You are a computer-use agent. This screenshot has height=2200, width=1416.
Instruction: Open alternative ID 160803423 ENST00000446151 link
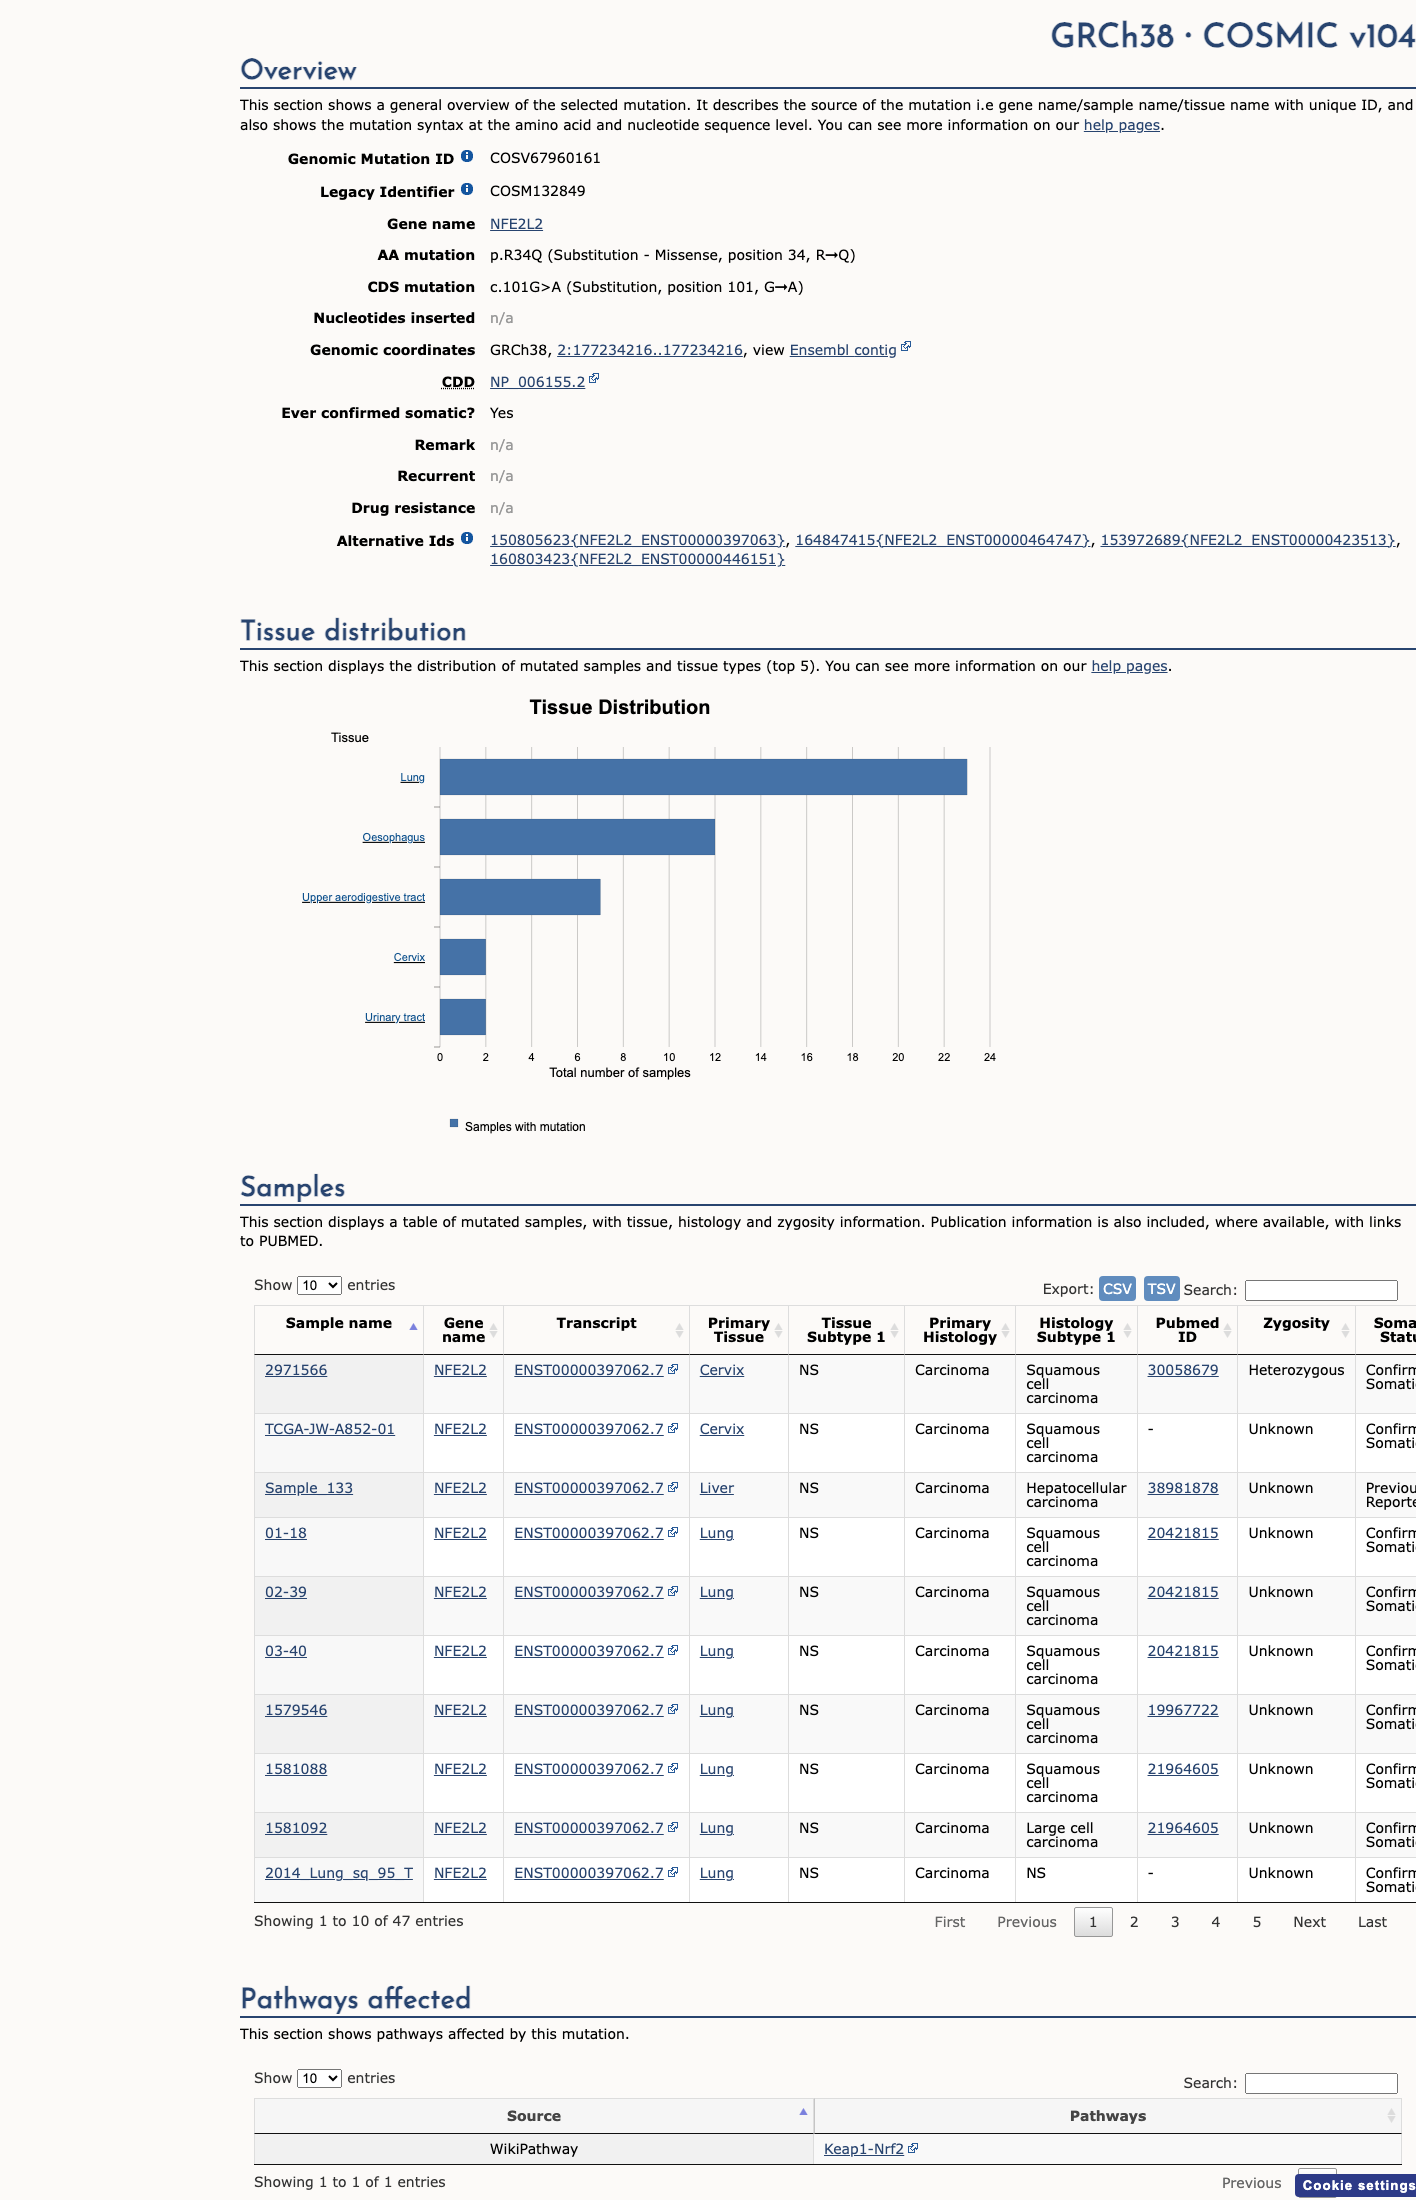pos(637,559)
